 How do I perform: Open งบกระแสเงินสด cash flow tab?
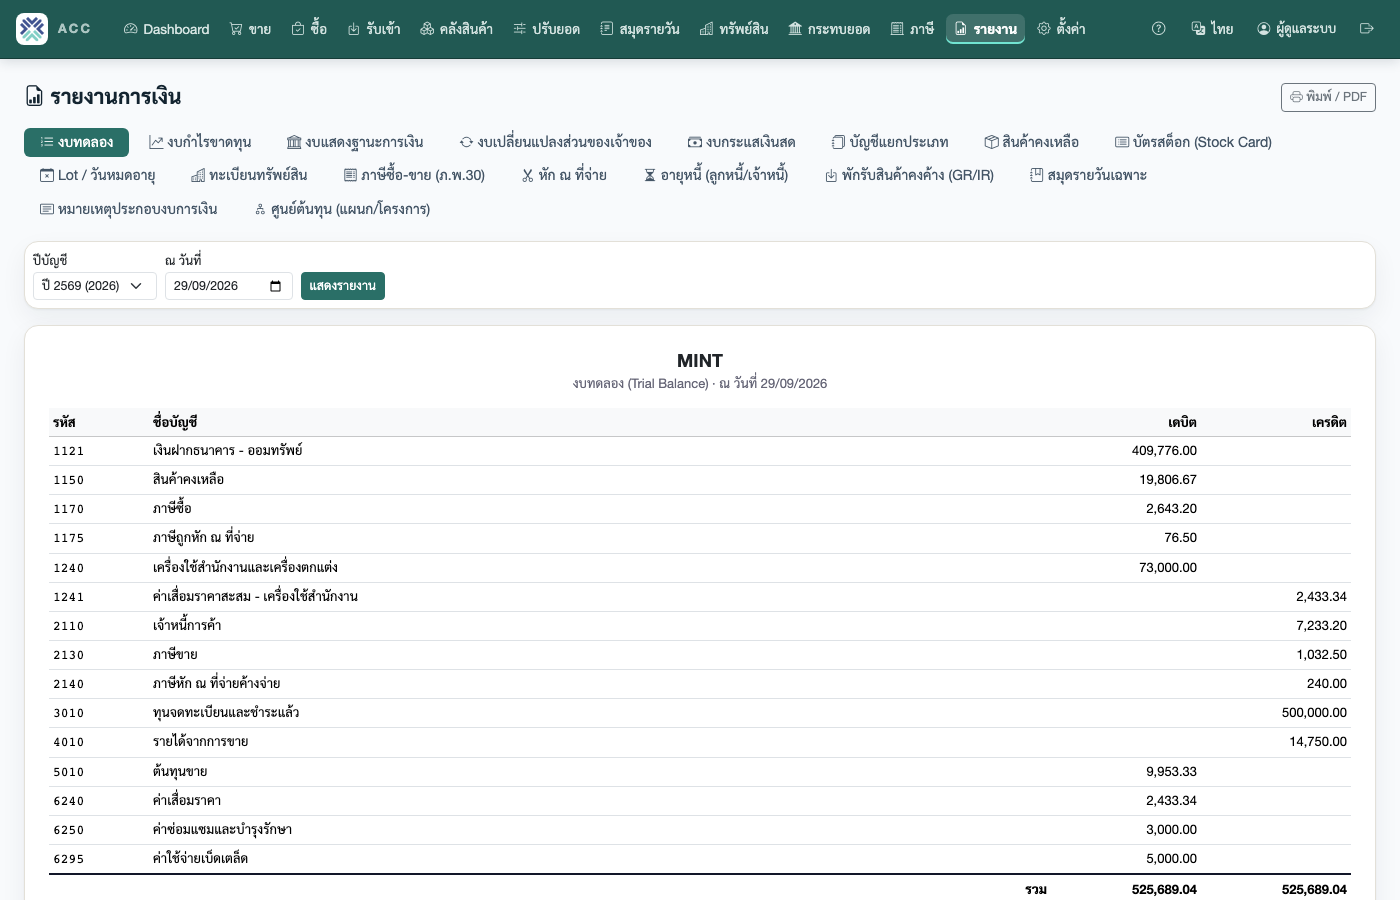(741, 142)
